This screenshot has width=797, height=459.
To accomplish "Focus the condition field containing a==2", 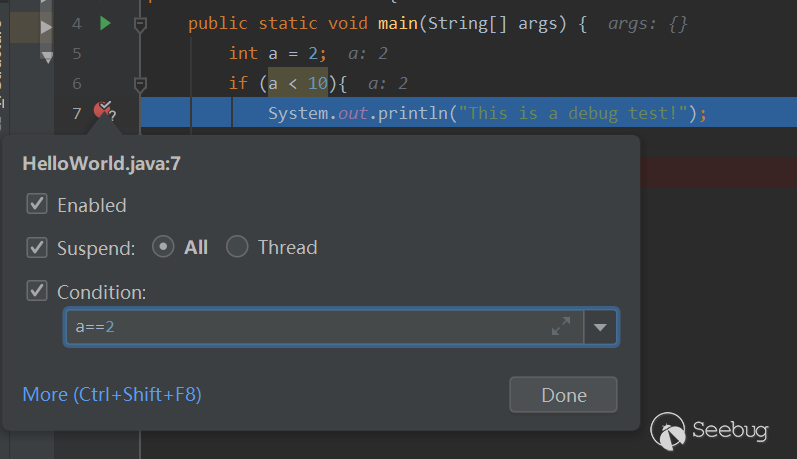I will [x=300, y=326].
